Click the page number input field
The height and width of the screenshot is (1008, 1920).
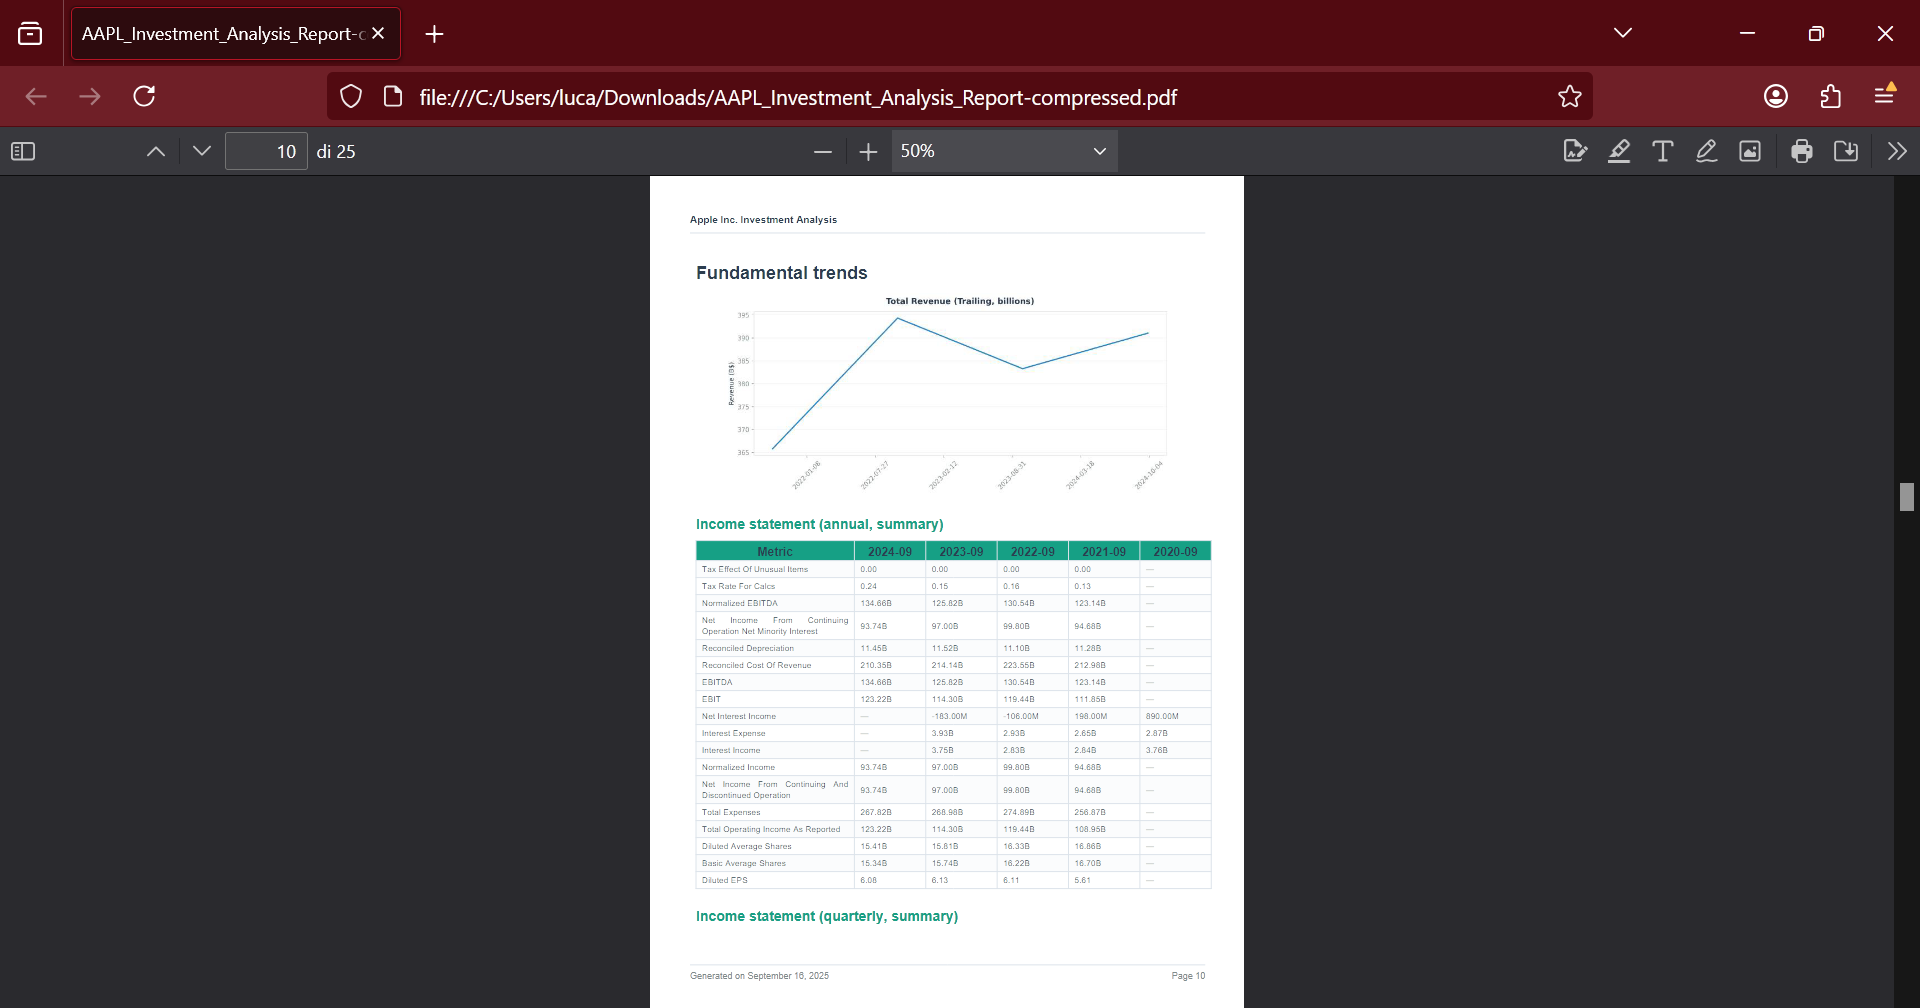click(x=266, y=151)
